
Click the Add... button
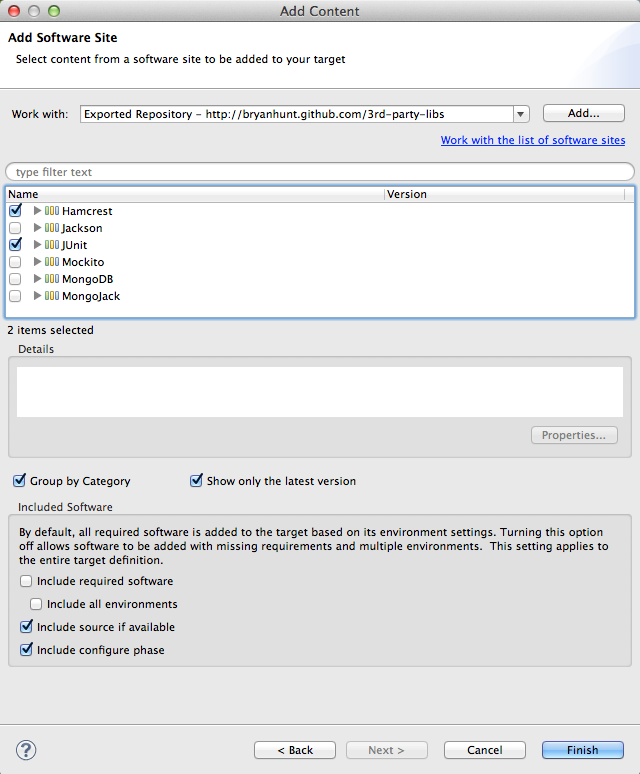[583, 113]
